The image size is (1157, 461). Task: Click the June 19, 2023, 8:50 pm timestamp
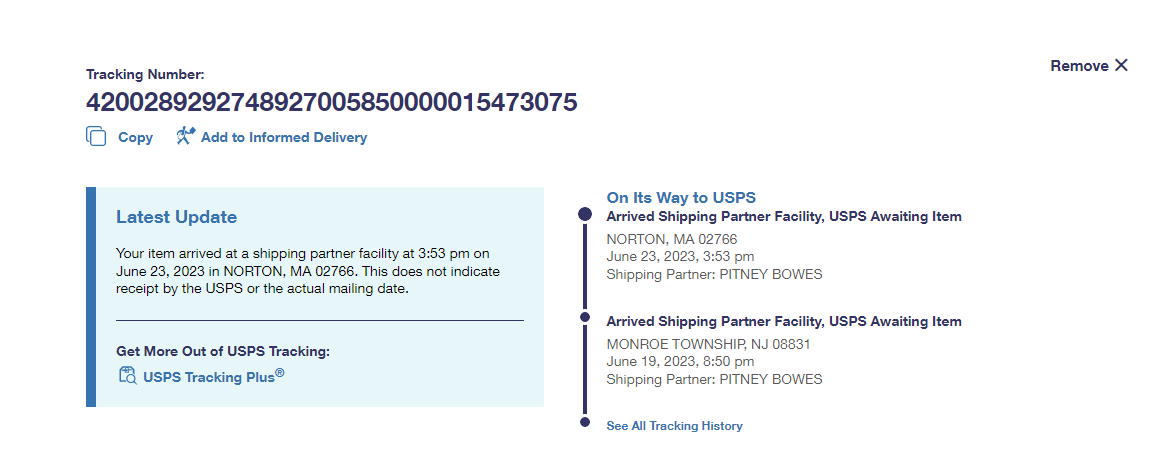click(680, 361)
